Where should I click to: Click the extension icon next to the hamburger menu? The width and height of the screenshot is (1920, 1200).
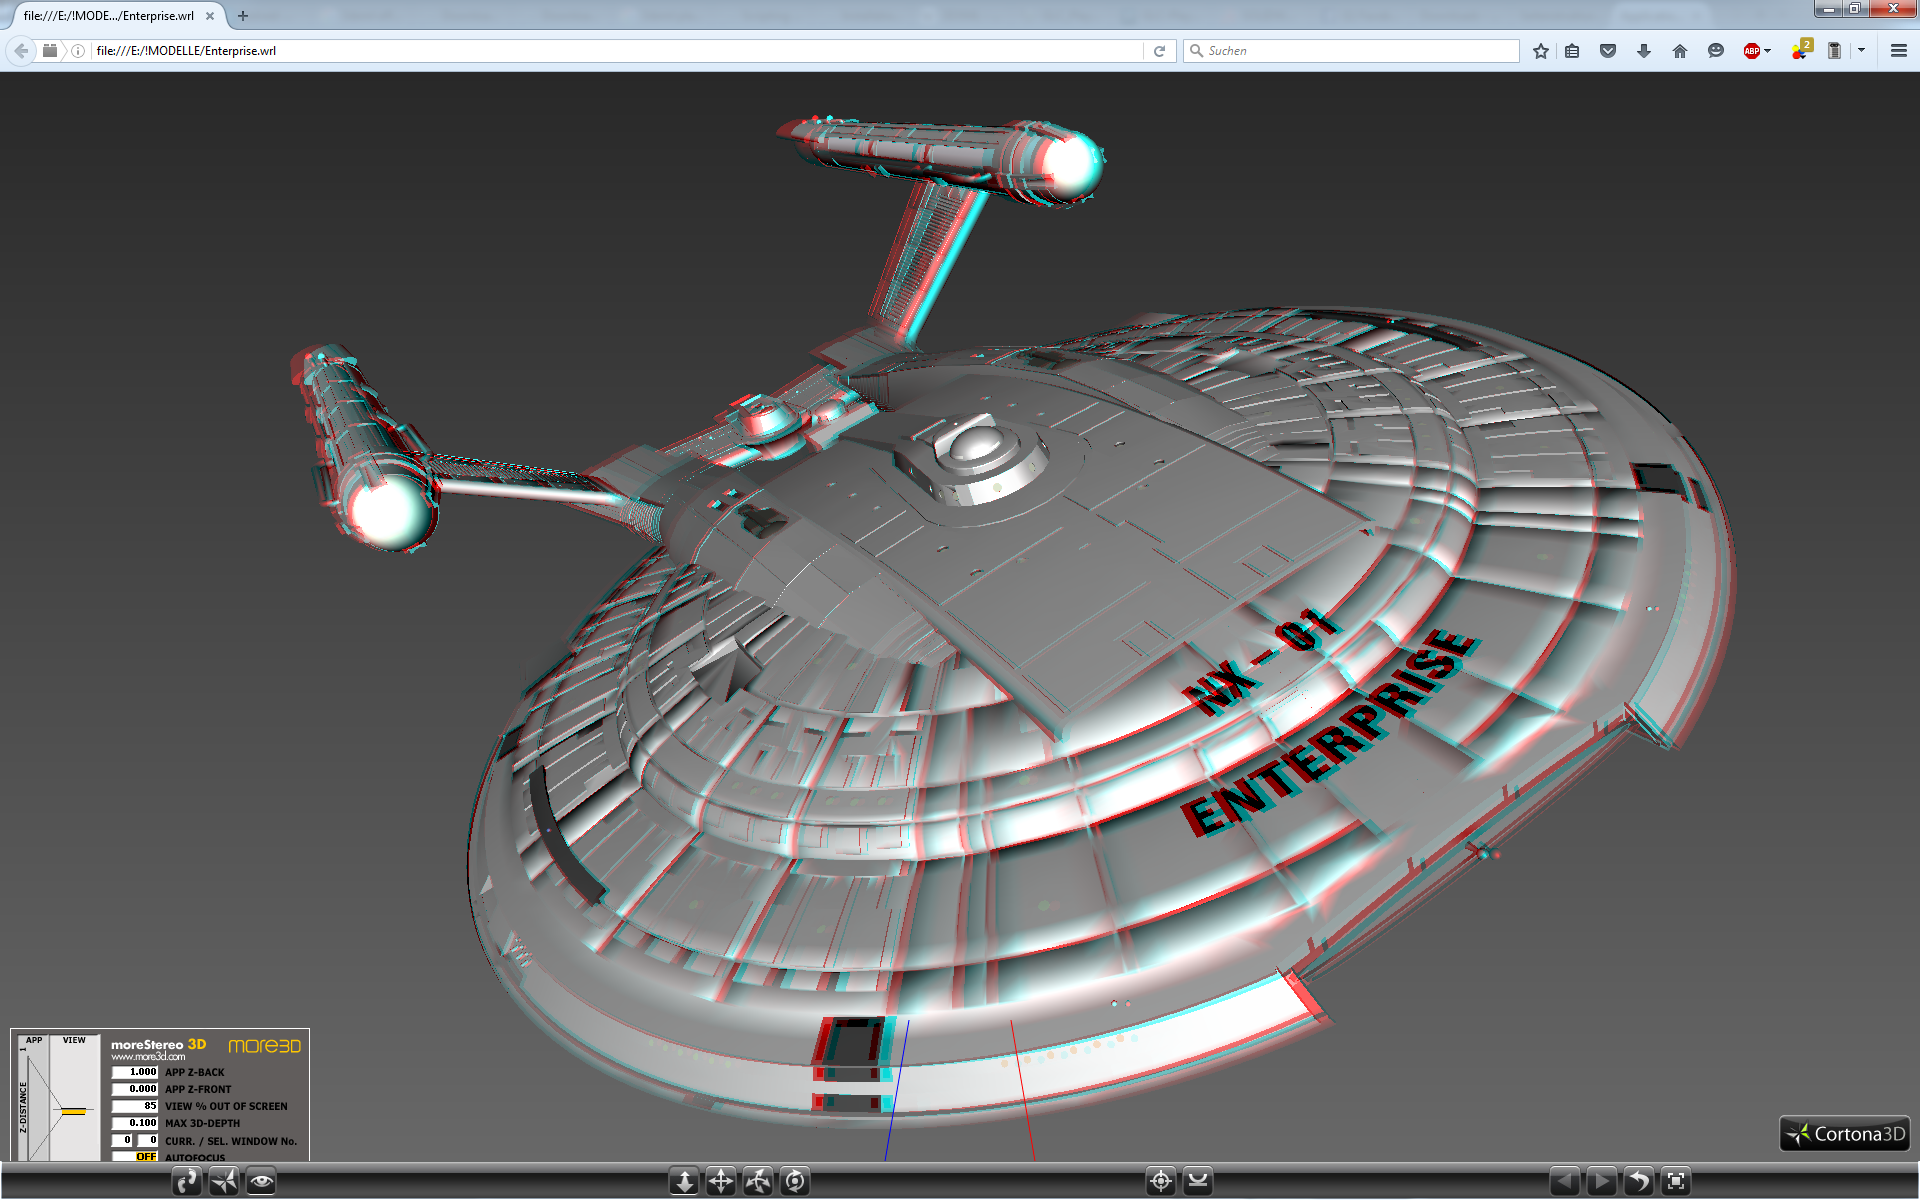(x=1834, y=51)
